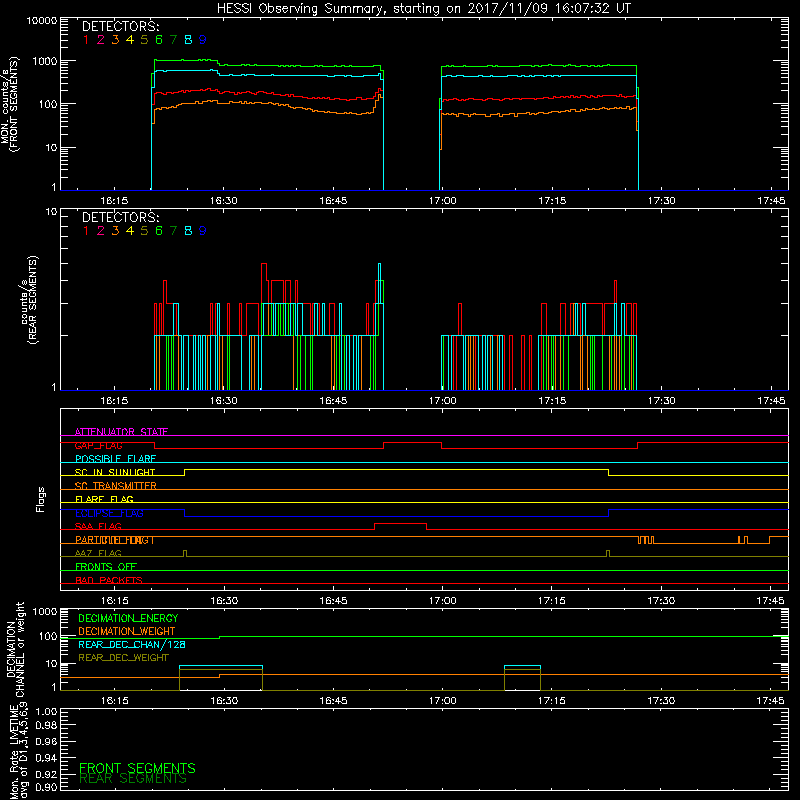Select detector 8 in front segments legend

188,40
